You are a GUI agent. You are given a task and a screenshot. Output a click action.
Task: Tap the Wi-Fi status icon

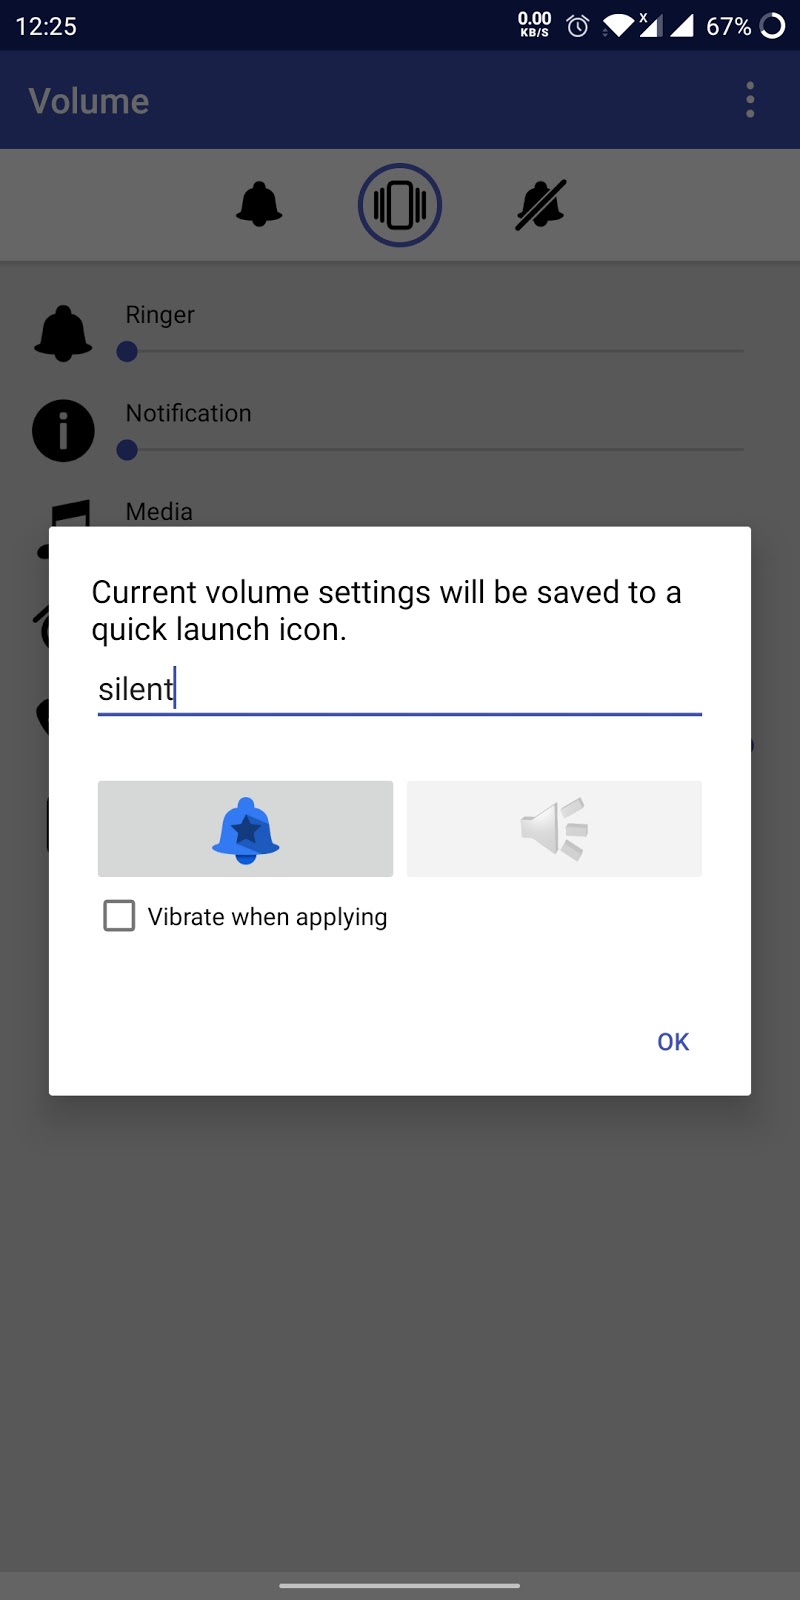pos(617,26)
